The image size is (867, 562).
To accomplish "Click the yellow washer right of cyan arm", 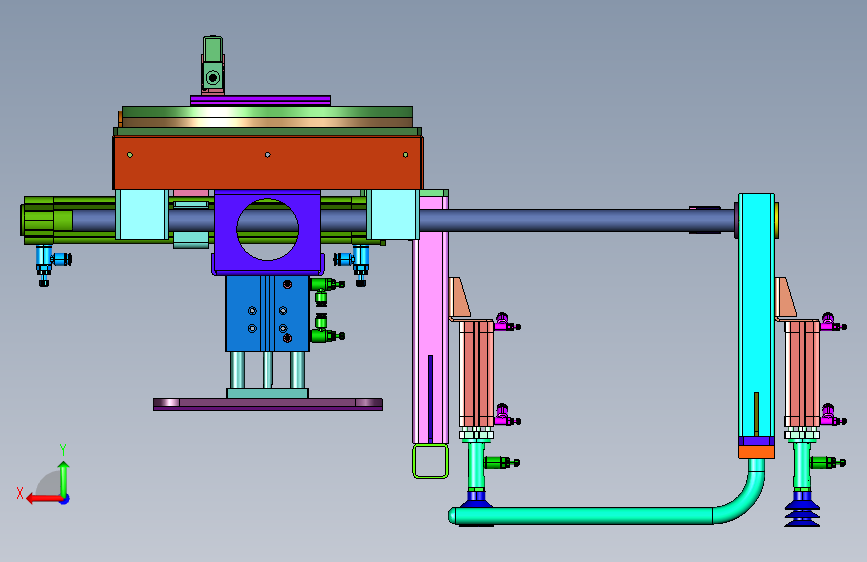I will (776, 220).
